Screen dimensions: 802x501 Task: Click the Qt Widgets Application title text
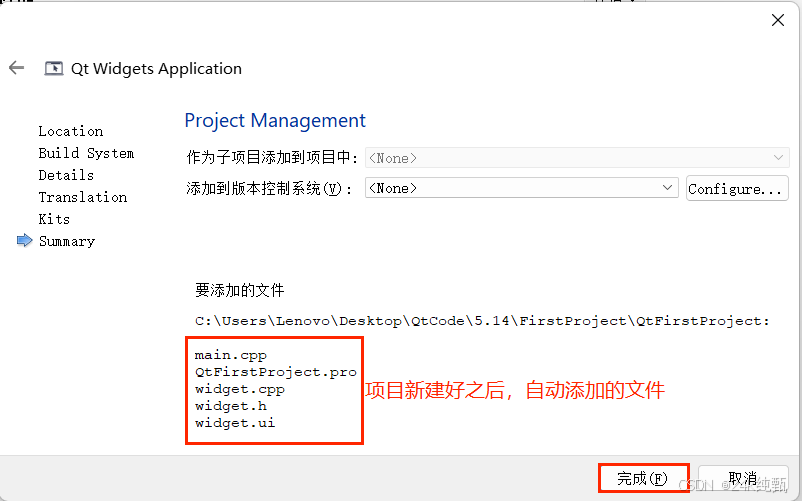coord(157,69)
